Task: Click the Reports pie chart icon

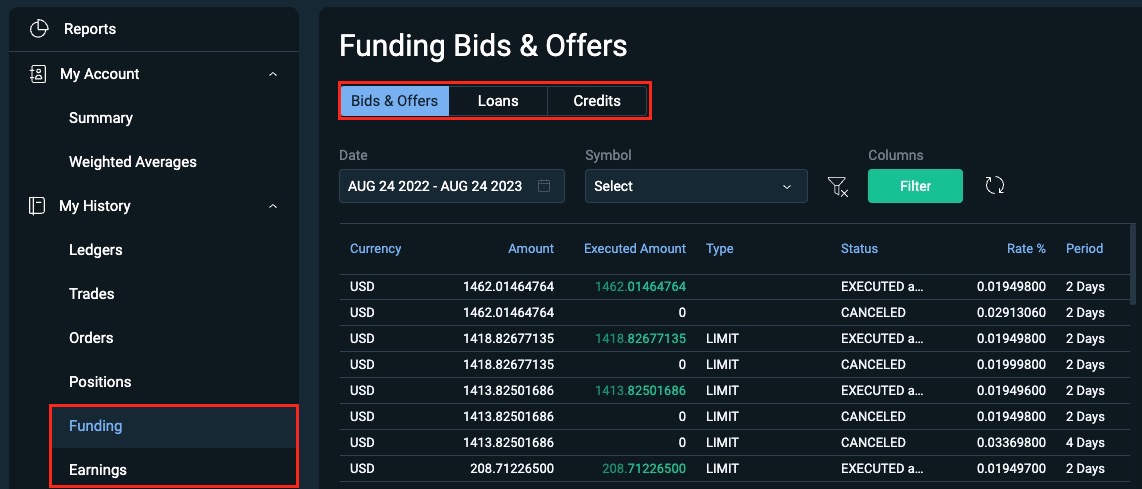Action: (39, 29)
